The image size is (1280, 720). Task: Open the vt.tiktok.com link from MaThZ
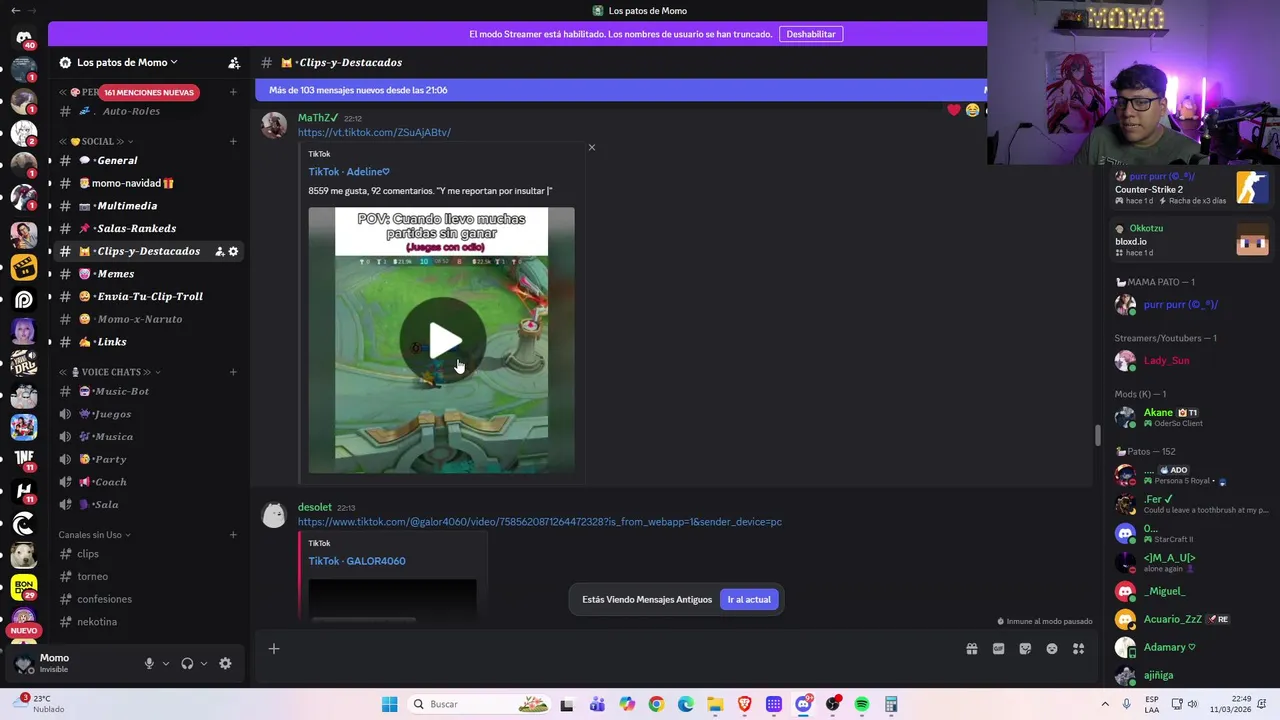374,132
